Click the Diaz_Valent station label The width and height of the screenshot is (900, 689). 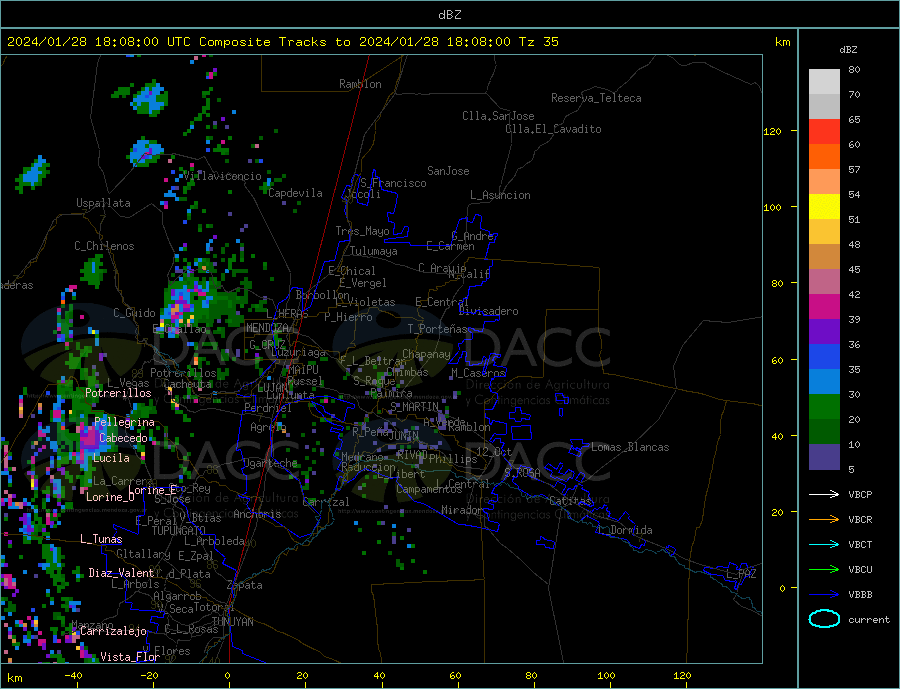tap(121, 573)
